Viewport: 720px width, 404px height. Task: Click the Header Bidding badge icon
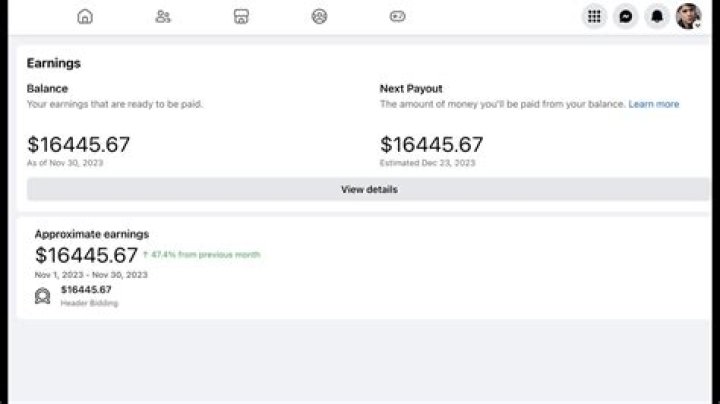(43, 296)
